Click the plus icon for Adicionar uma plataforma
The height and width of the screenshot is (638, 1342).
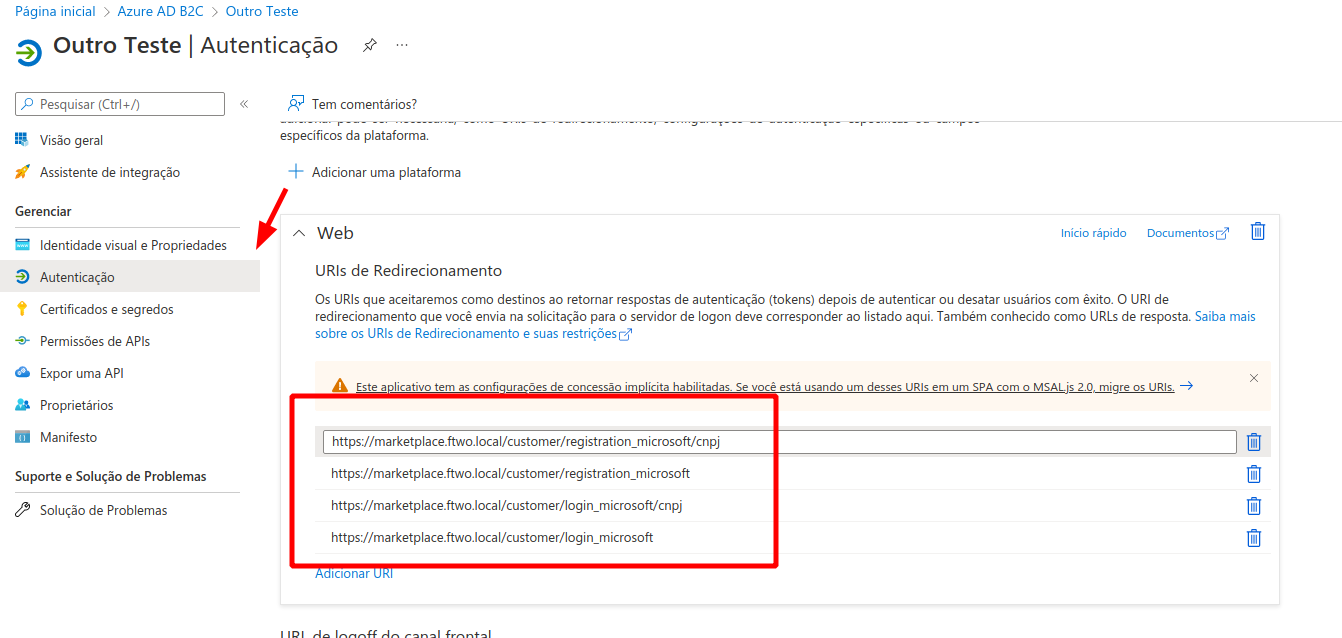[296, 172]
